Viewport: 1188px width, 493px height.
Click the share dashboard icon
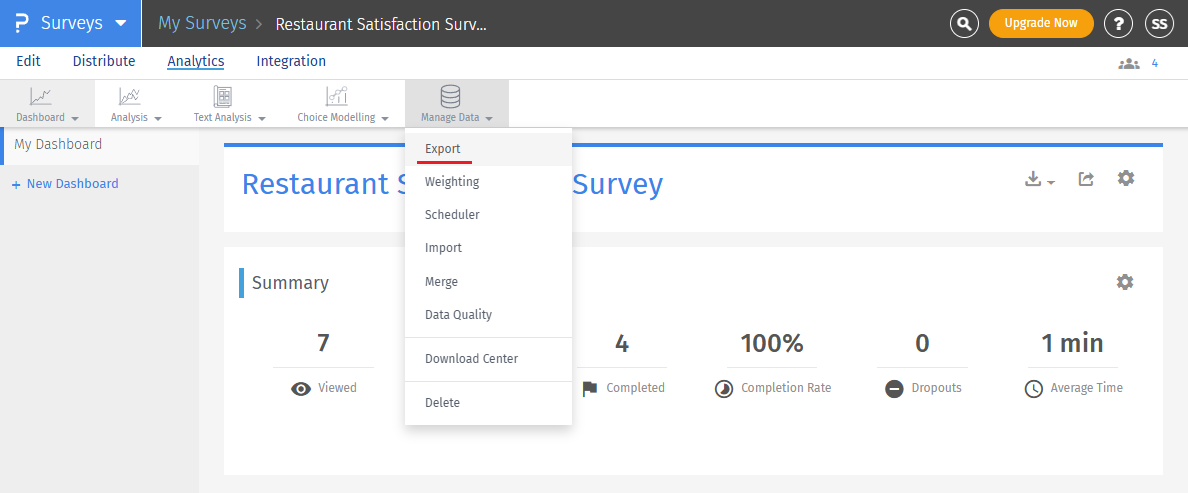click(1086, 179)
